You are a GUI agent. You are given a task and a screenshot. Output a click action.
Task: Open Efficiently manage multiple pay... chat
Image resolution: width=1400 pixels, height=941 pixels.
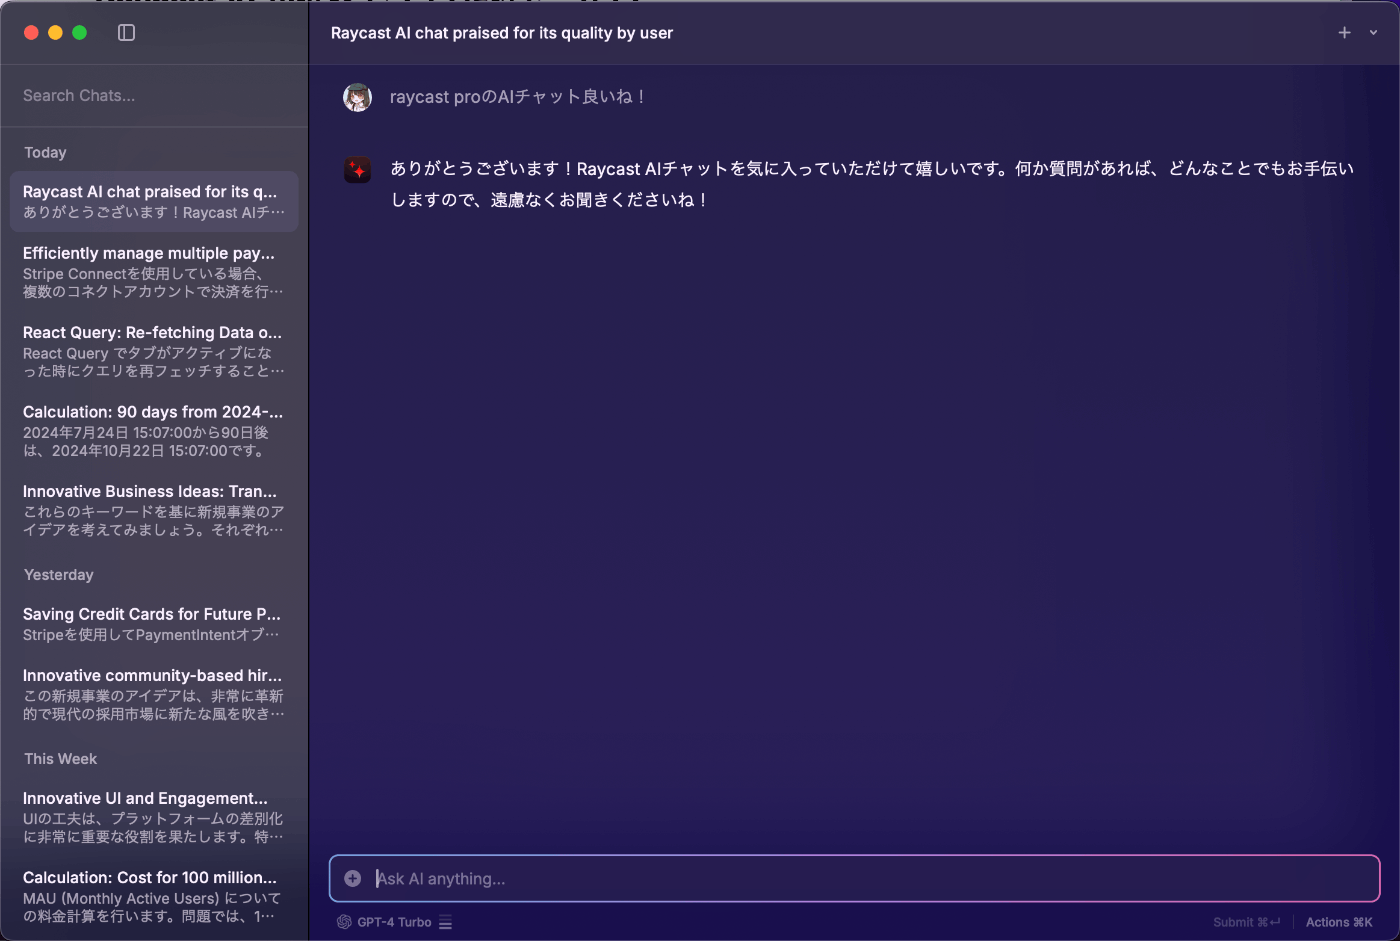pos(154,272)
